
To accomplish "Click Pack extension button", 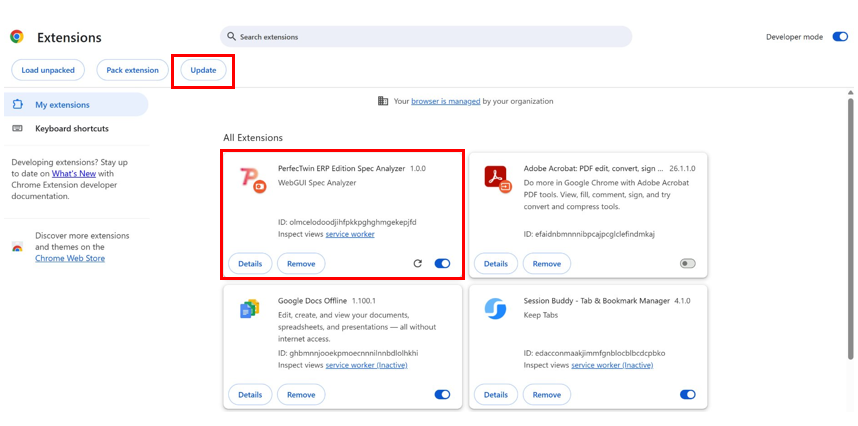I will pos(132,70).
